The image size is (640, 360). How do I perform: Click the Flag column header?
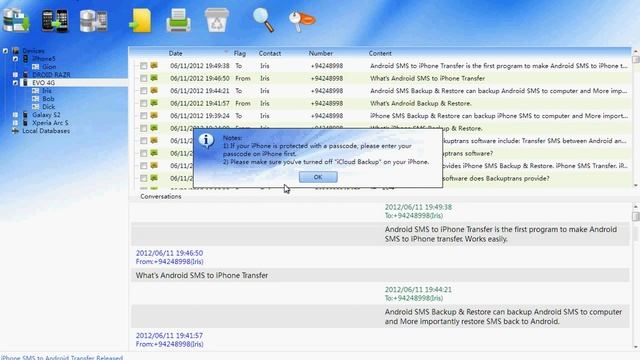pos(240,53)
